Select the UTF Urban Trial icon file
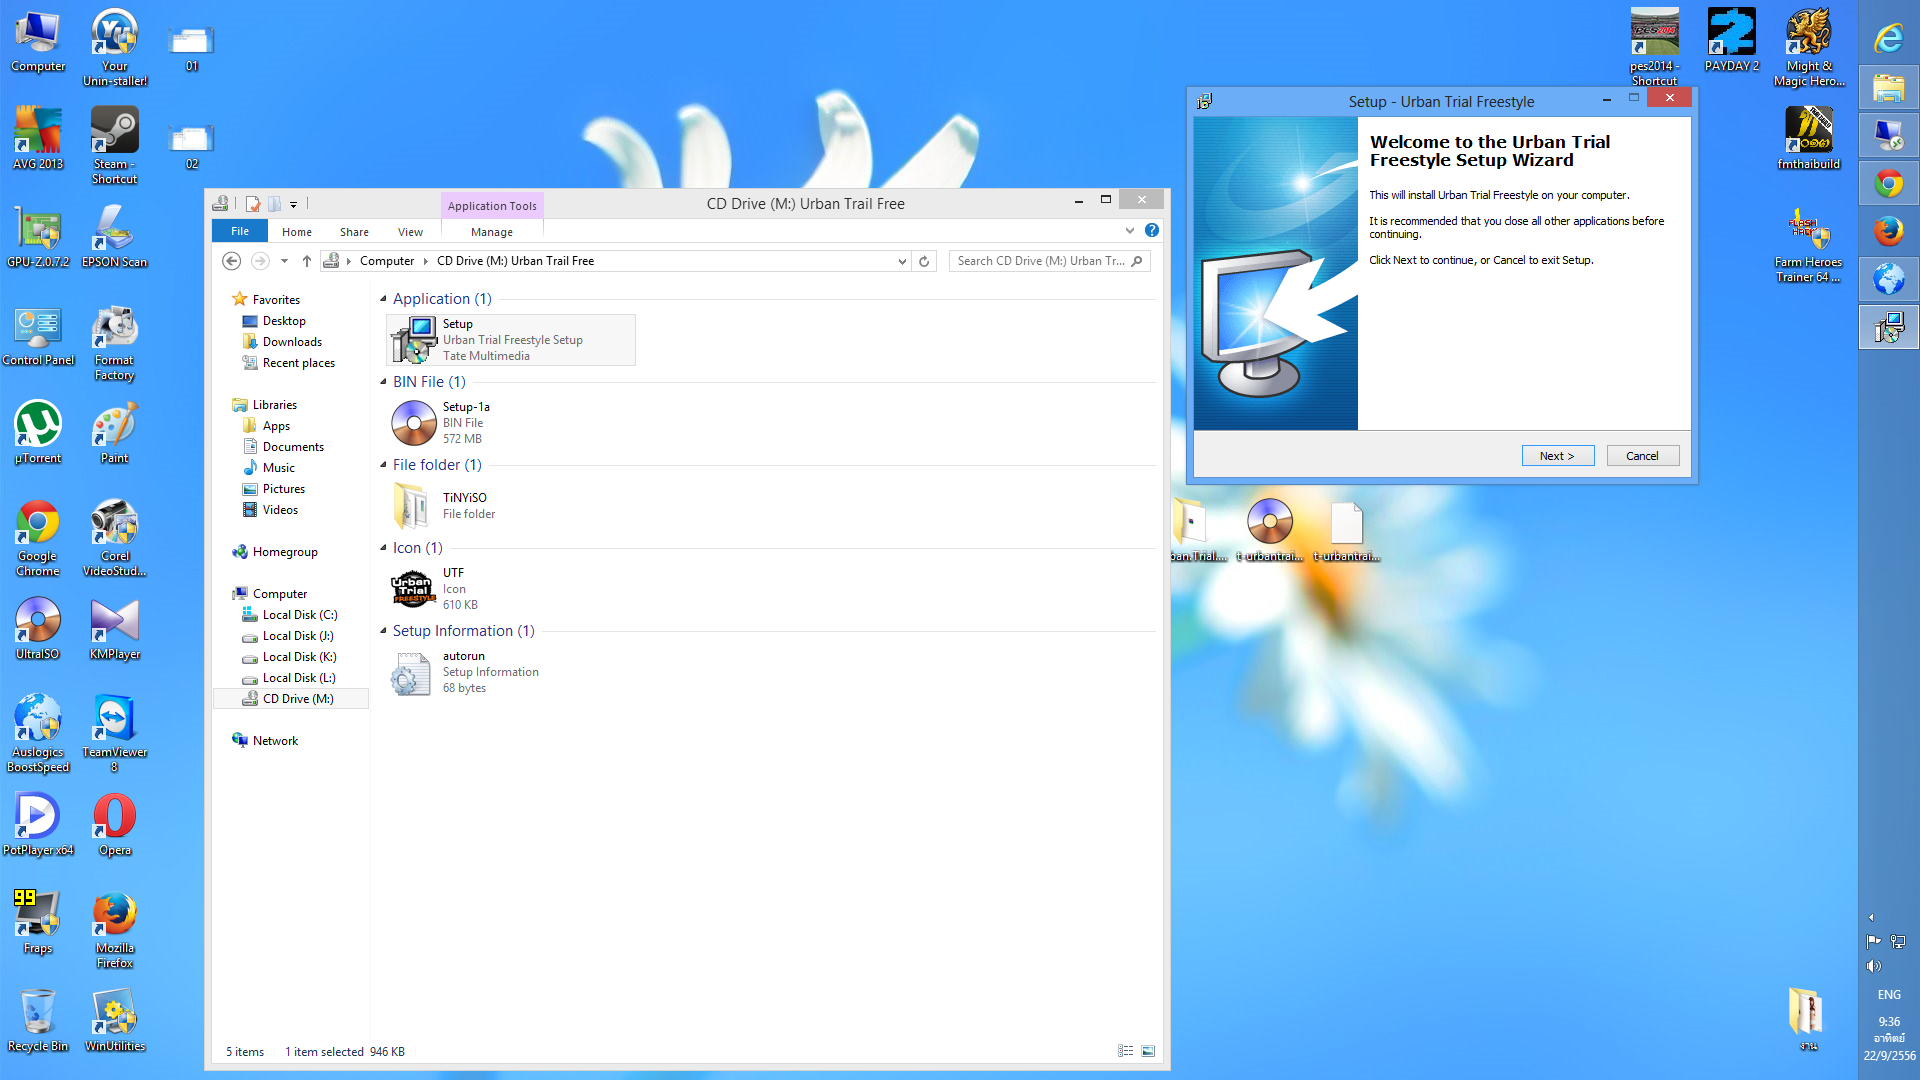The image size is (1920, 1080). 413,589
